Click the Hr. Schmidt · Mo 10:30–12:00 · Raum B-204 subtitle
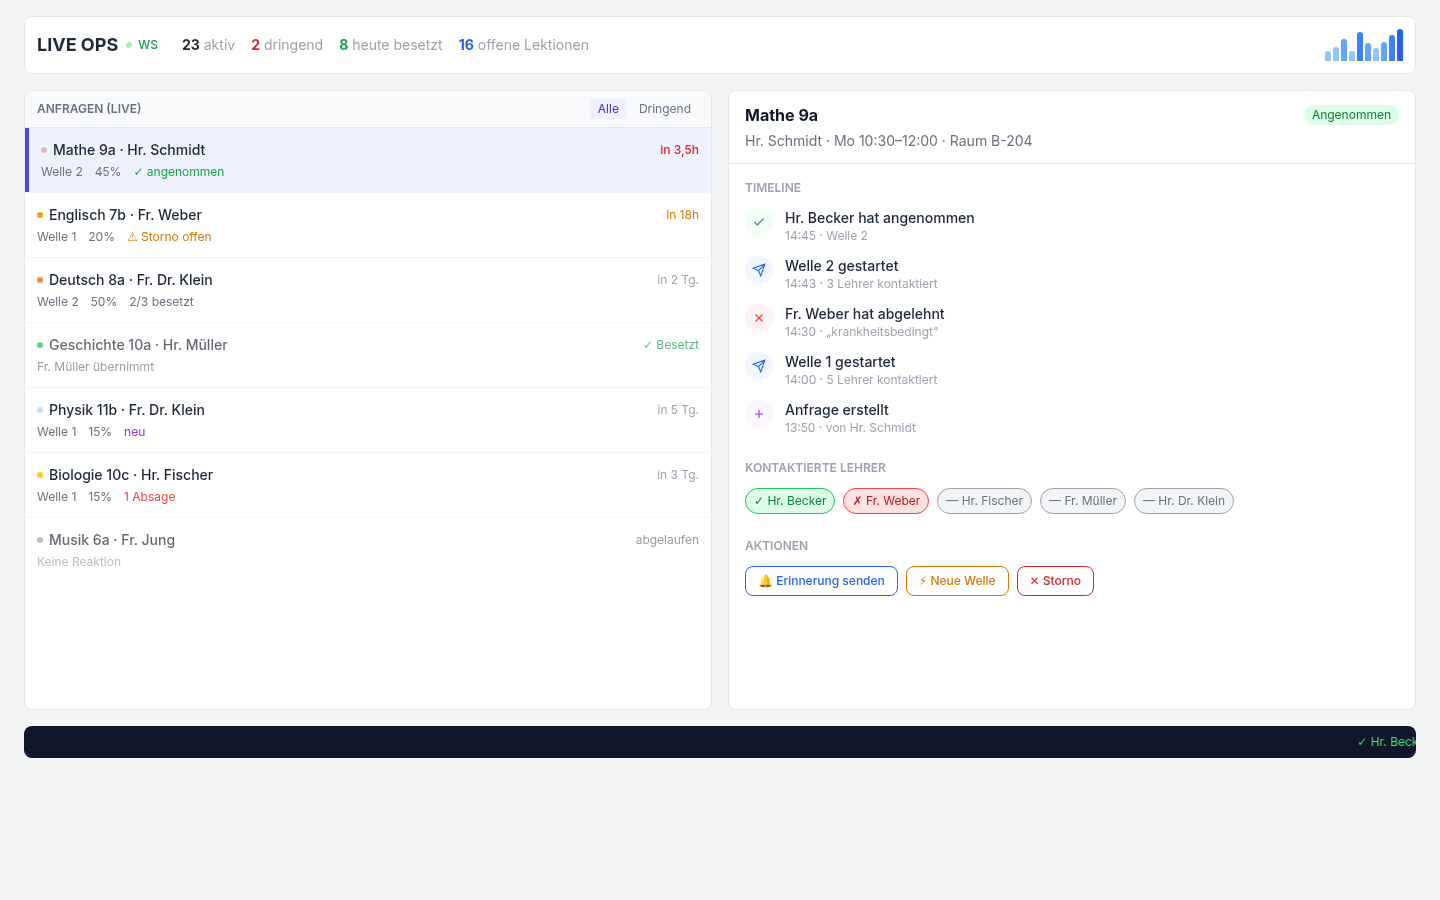The width and height of the screenshot is (1440, 900). (888, 141)
